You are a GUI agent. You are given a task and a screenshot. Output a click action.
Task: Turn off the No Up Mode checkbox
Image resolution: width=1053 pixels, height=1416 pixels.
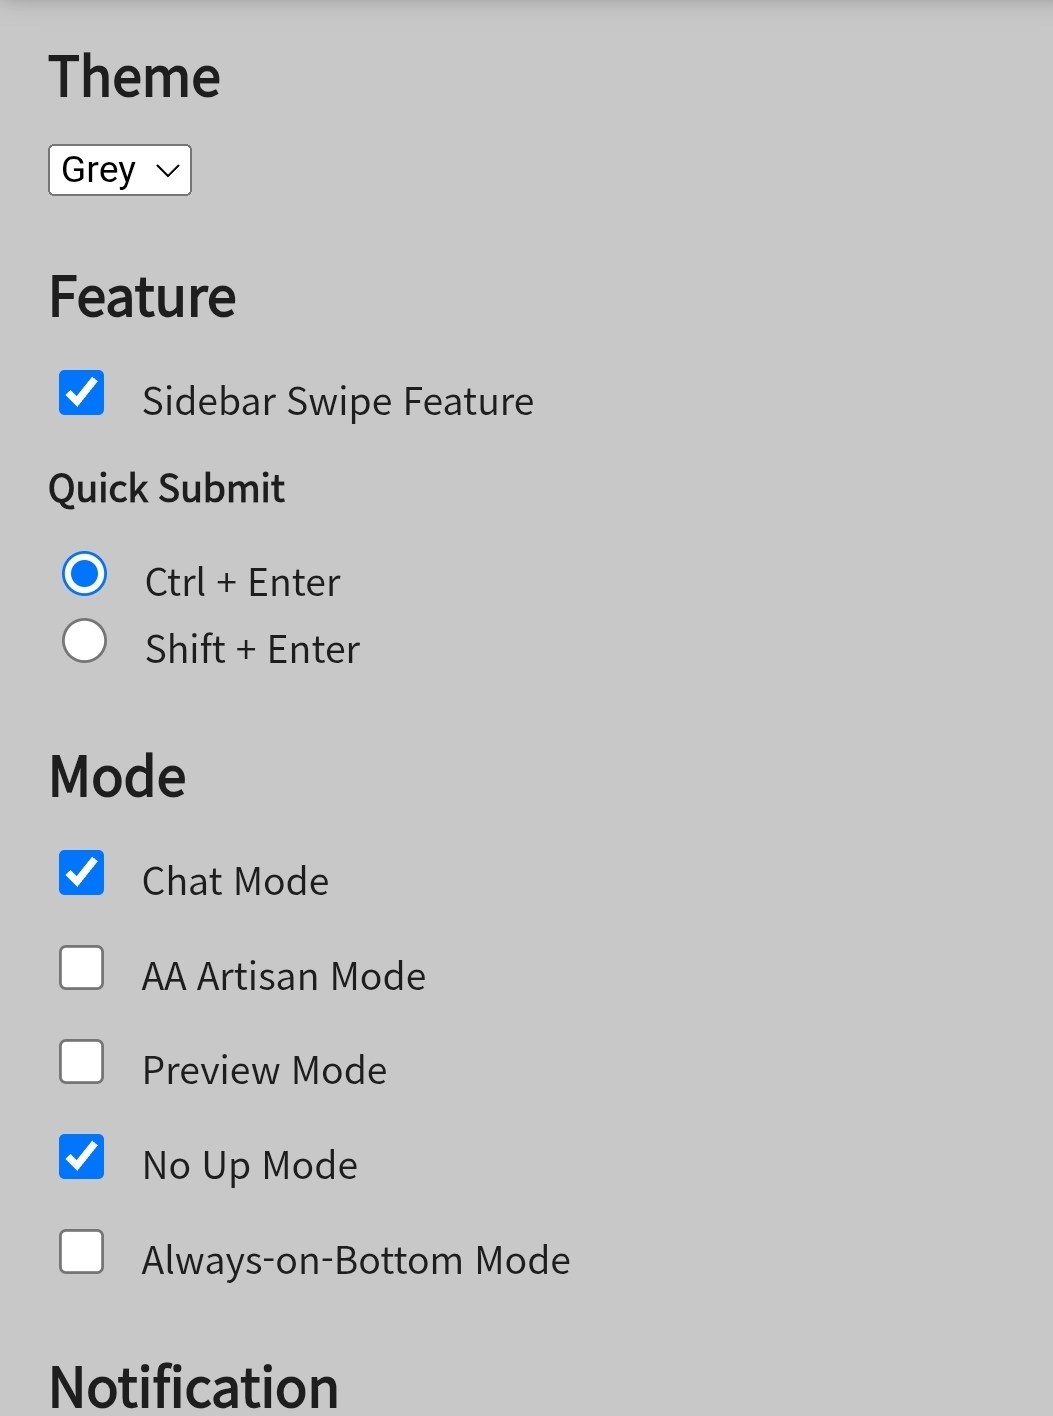point(82,1157)
